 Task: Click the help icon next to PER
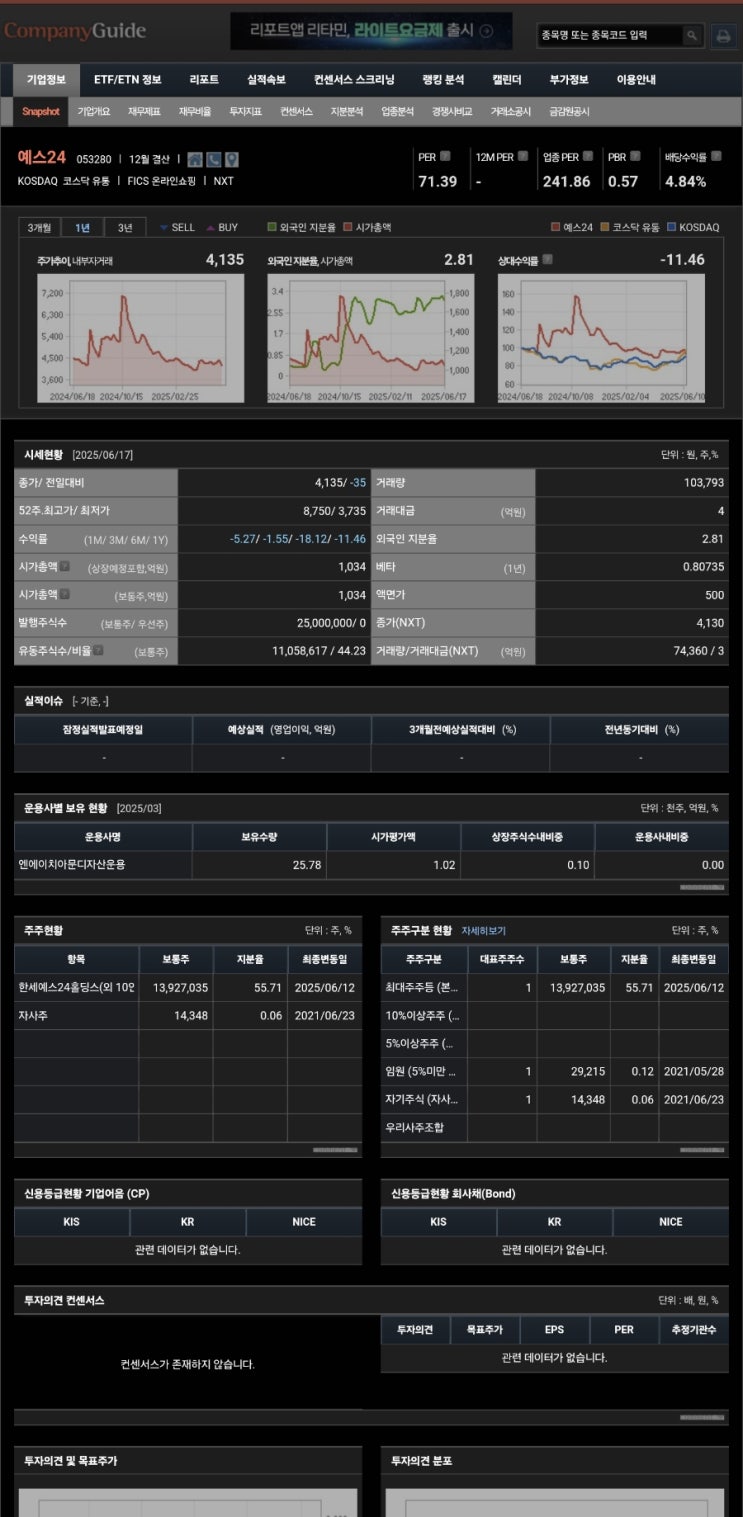pyautogui.click(x=446, y=156)
